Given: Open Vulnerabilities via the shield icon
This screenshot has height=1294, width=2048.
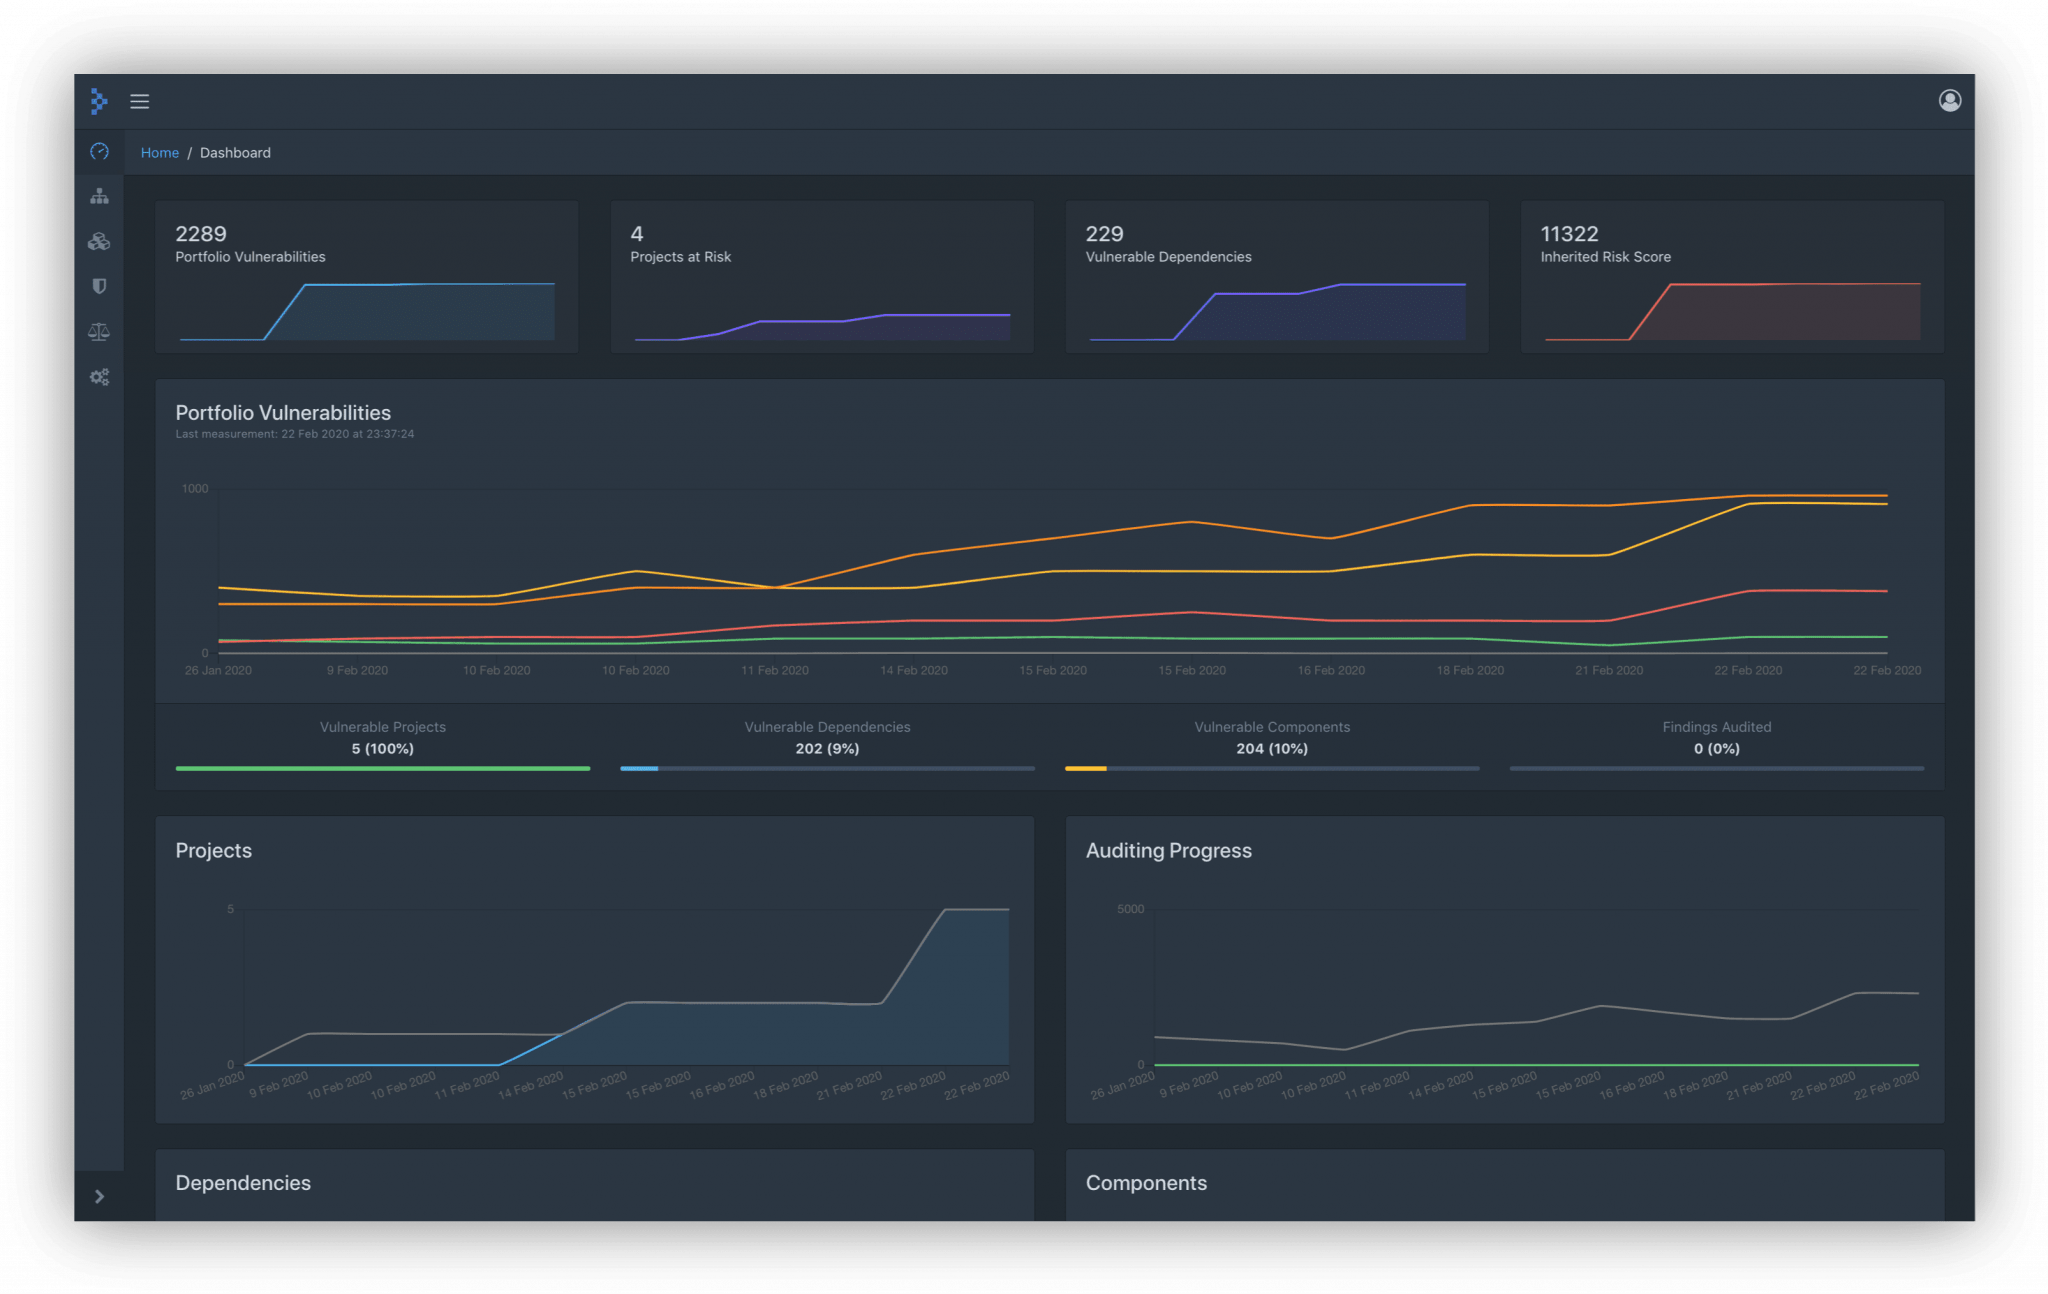Looking at the screenshot, I should pyautogui.click(x=99, y=286).
